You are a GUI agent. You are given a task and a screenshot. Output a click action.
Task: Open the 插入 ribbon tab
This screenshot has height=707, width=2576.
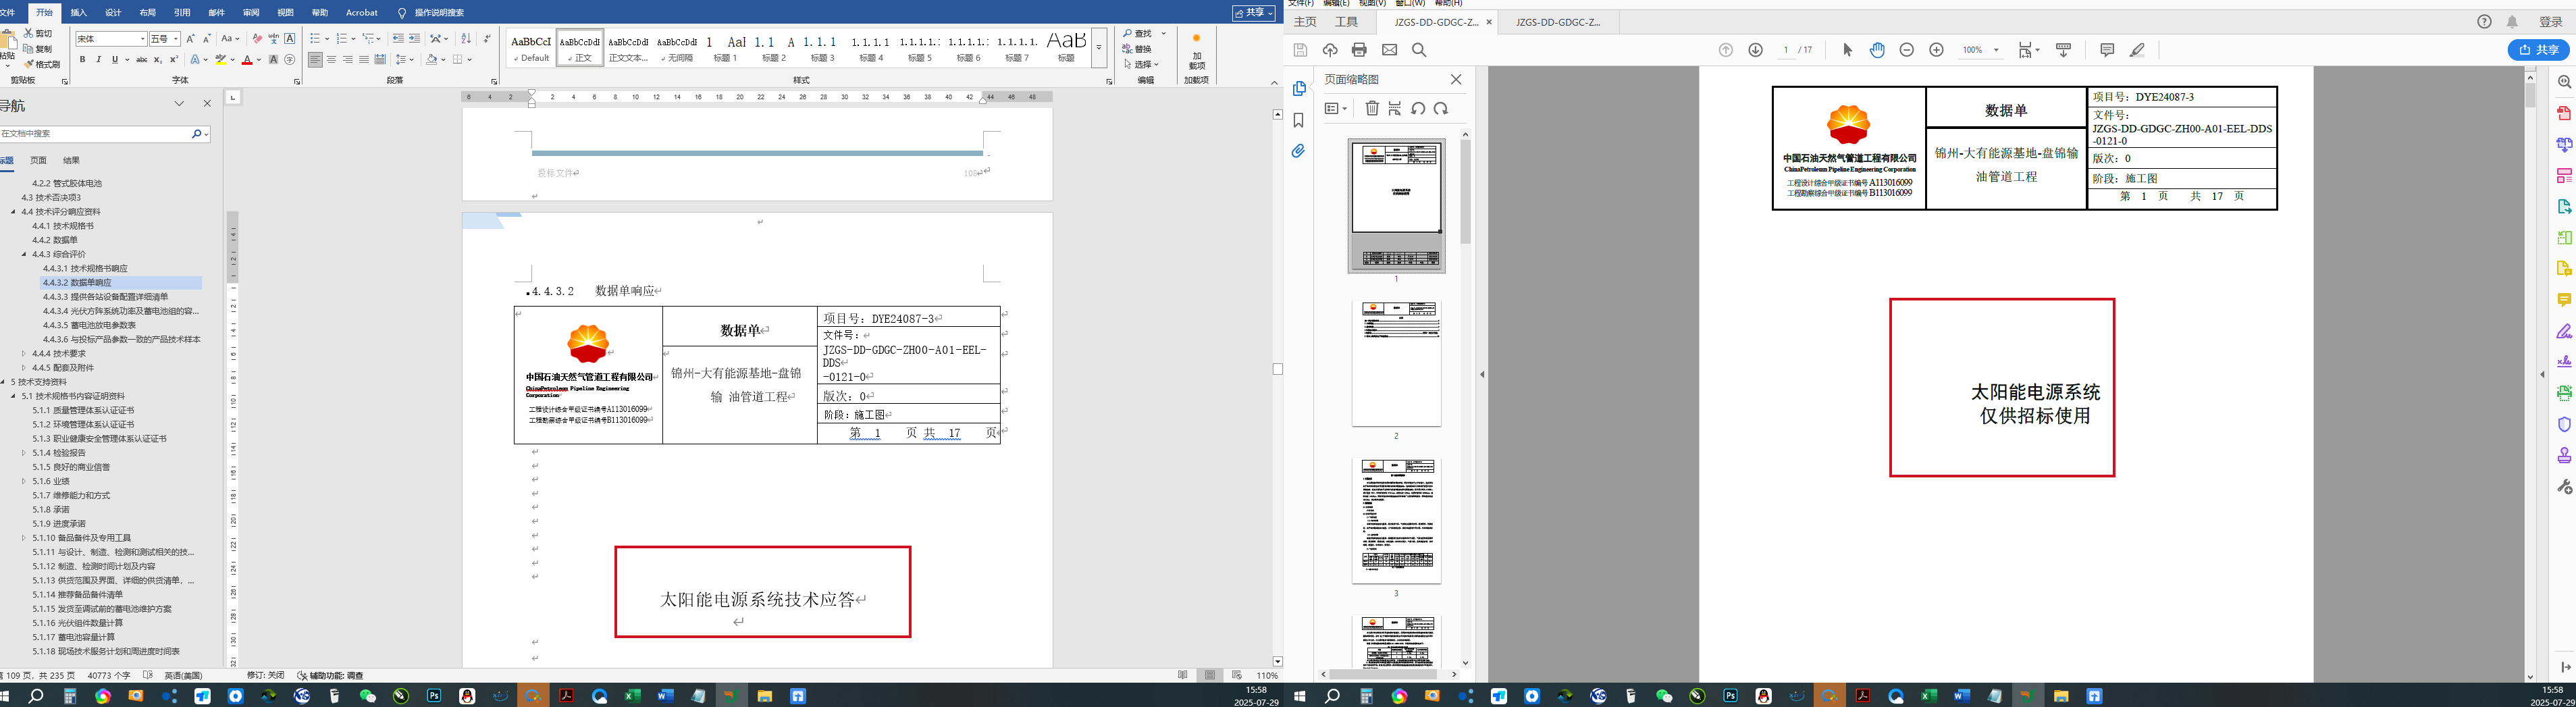[79, 13]
